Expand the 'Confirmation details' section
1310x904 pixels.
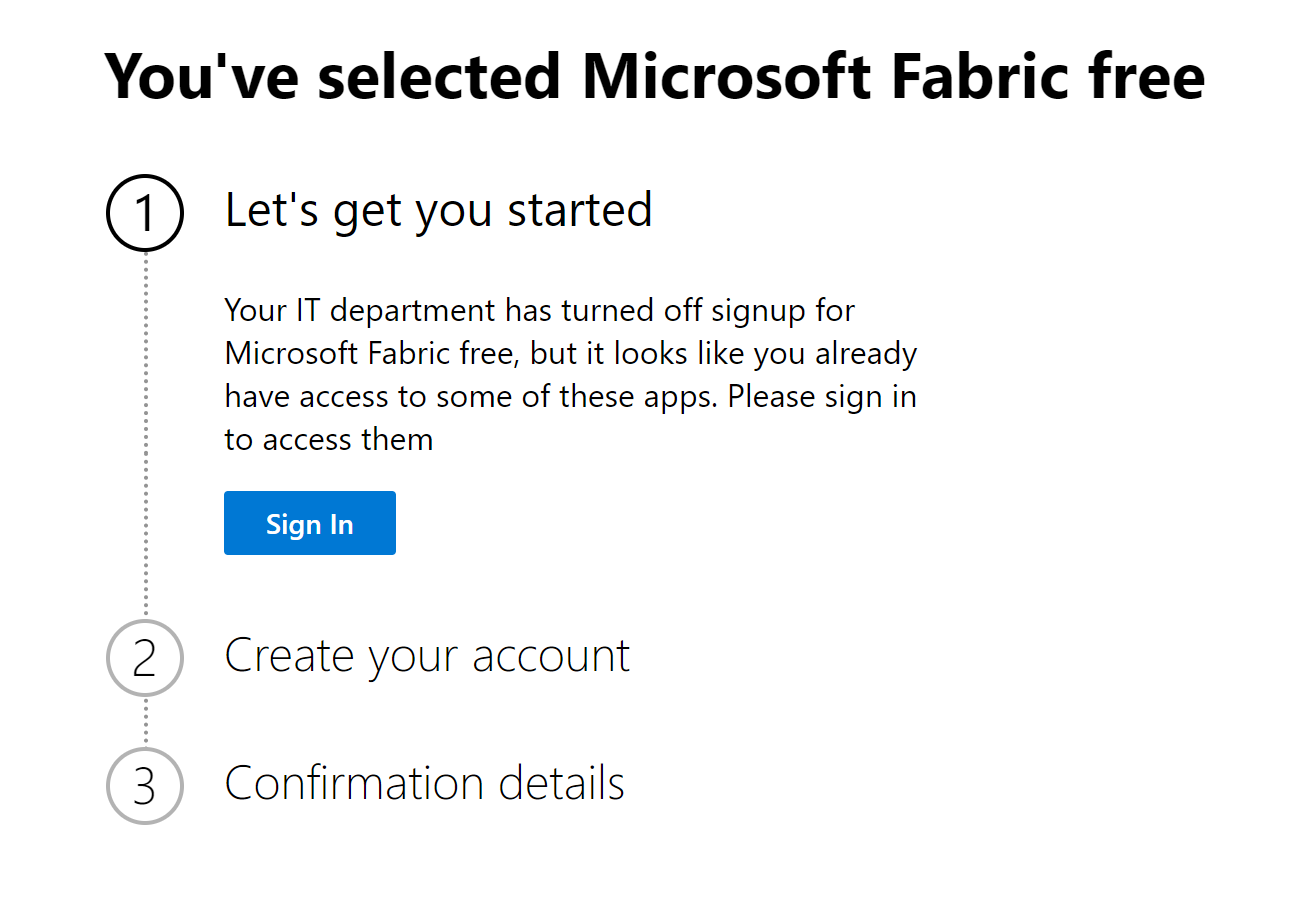pos(425,784)
